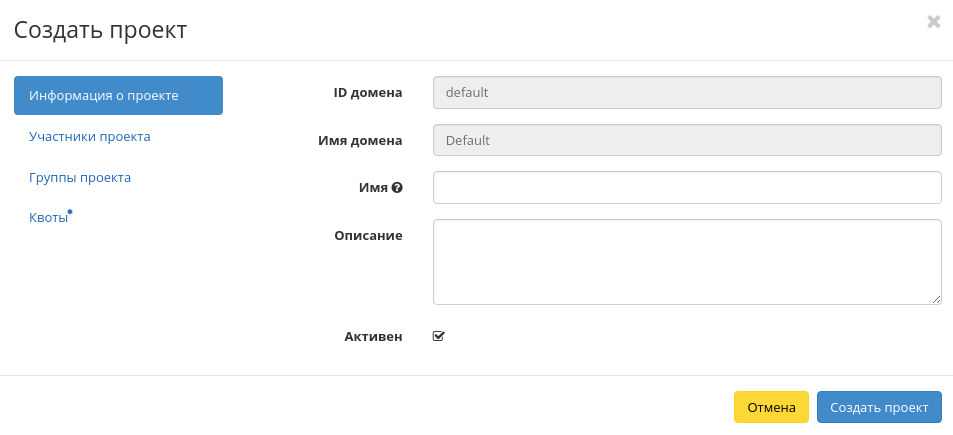This screenshot has width=953, height=435.
Task: Click the Имя домена label
Action: (359, 140)
